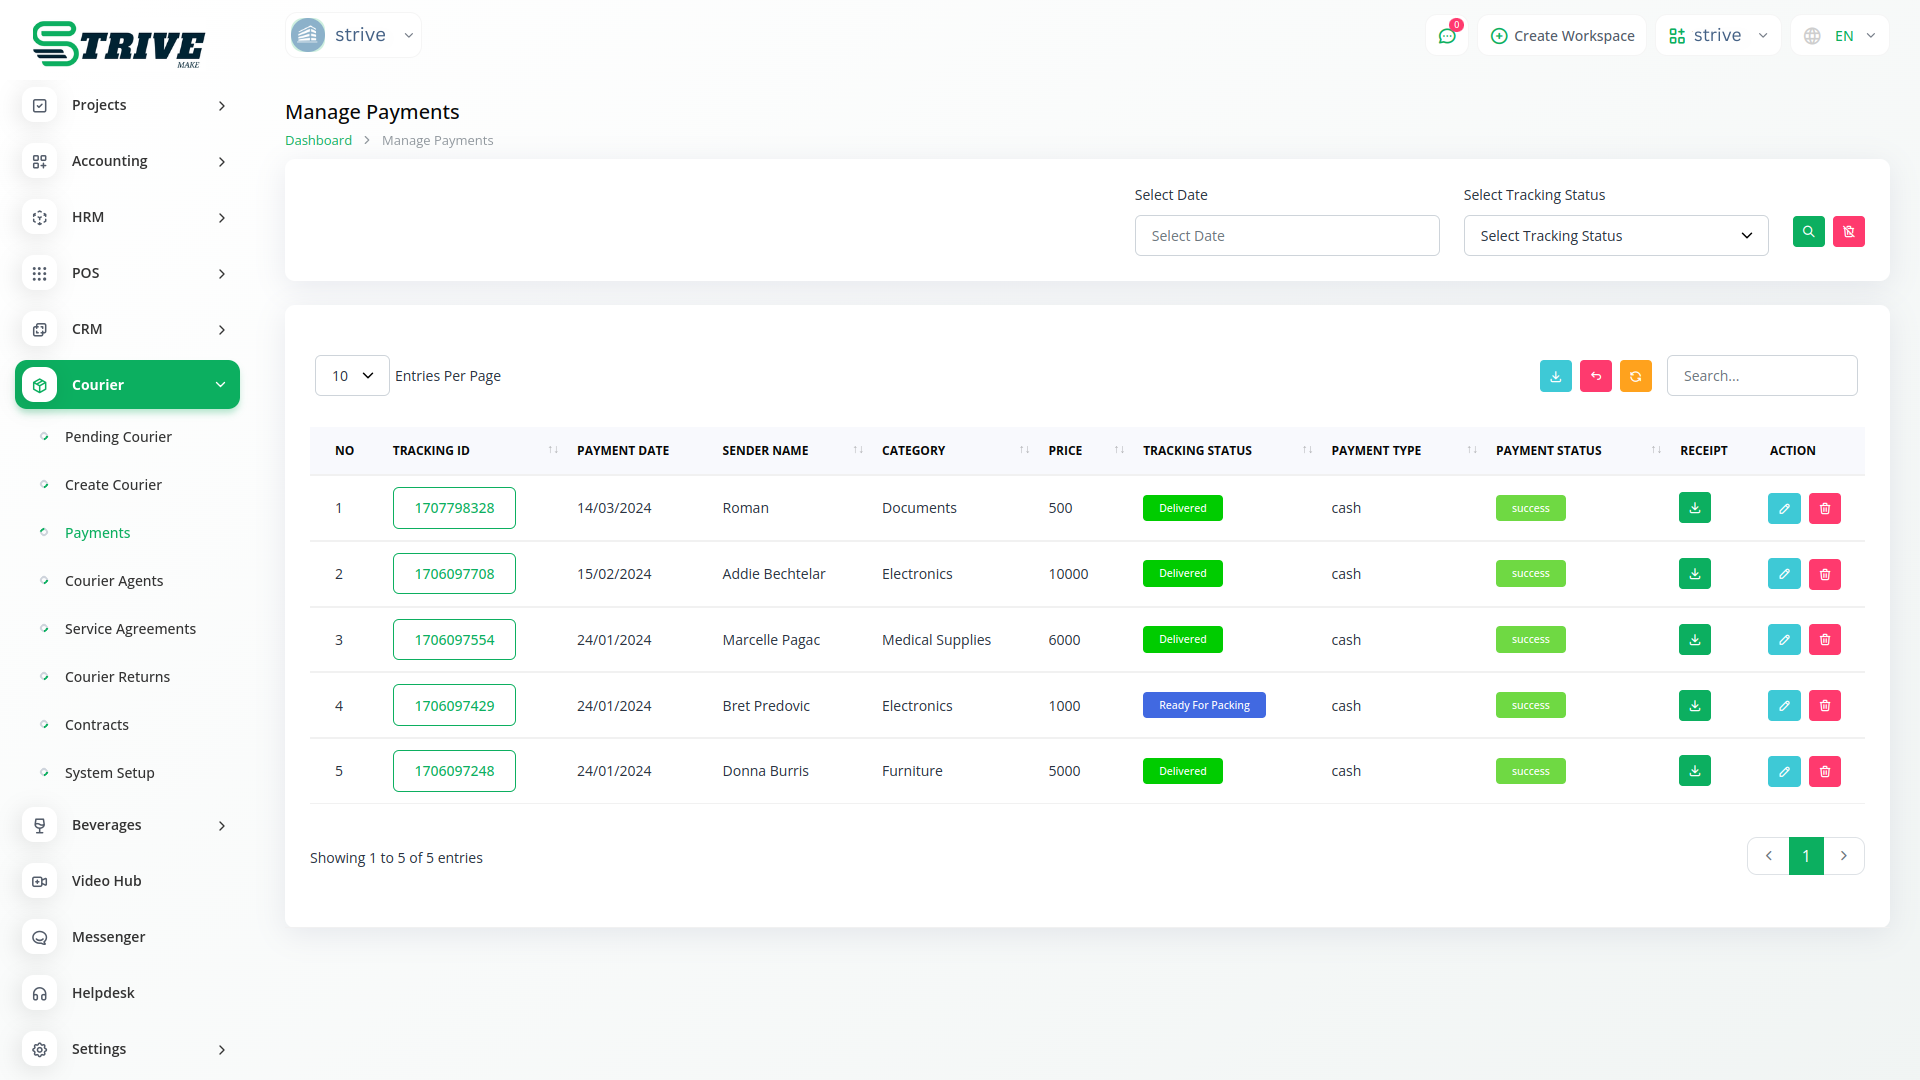
Task: Open the chat notifications icon
Action: click(1446, 36)
